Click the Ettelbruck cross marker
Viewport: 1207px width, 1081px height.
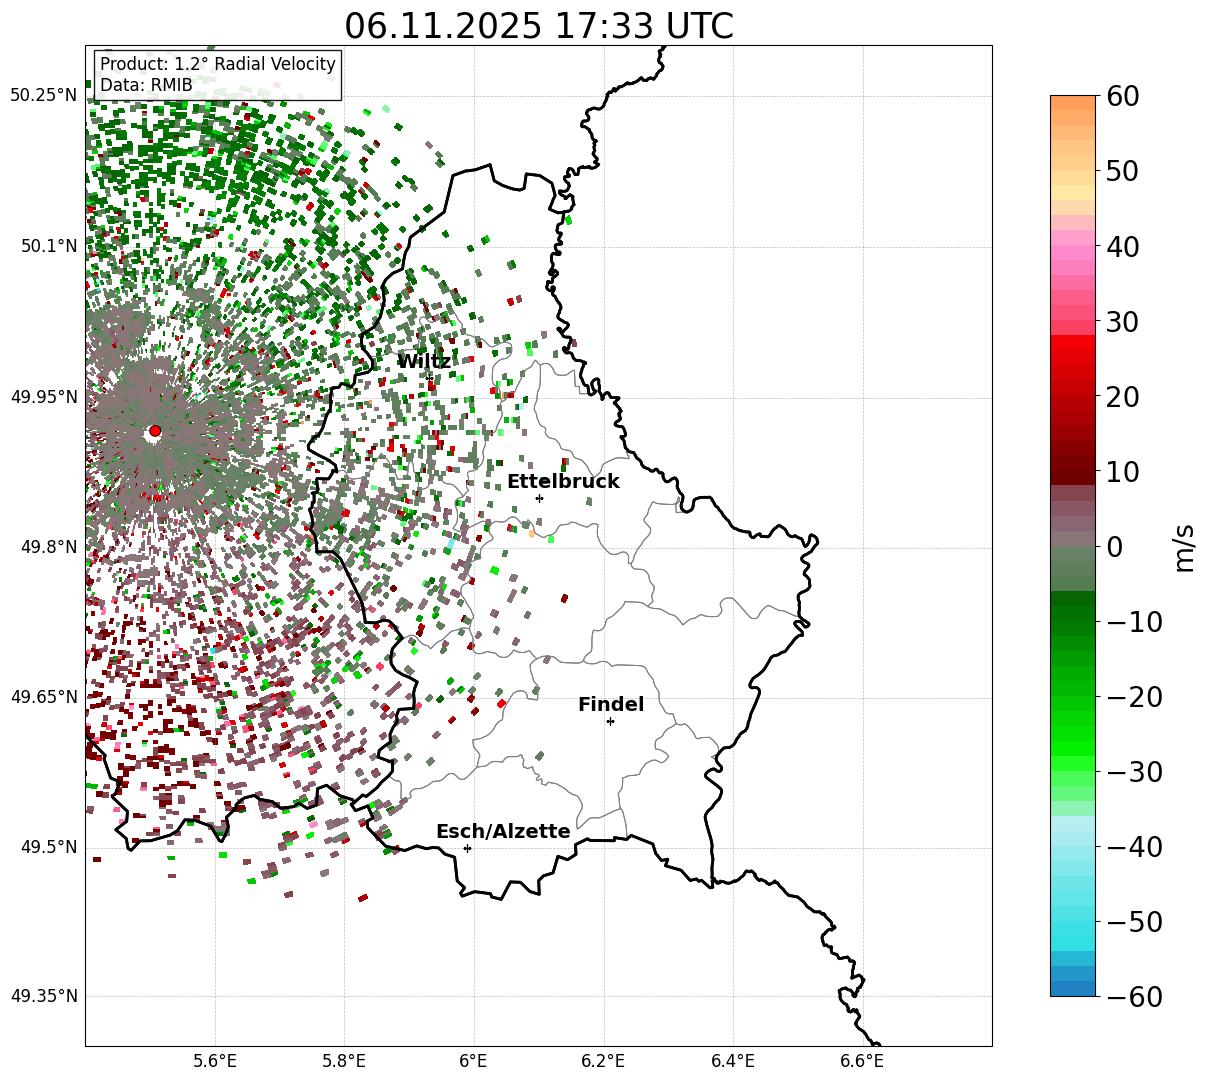[539, 498]
